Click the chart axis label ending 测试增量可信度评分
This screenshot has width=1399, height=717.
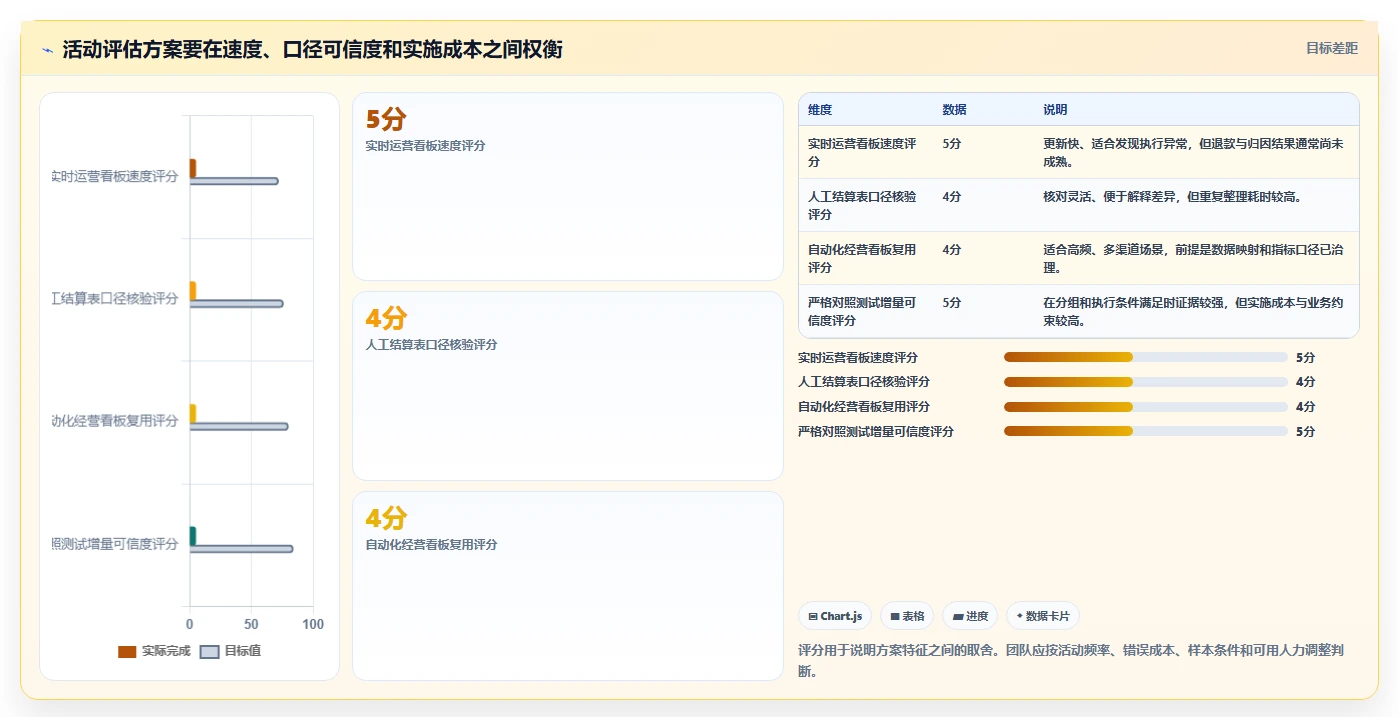coord(115,544)
